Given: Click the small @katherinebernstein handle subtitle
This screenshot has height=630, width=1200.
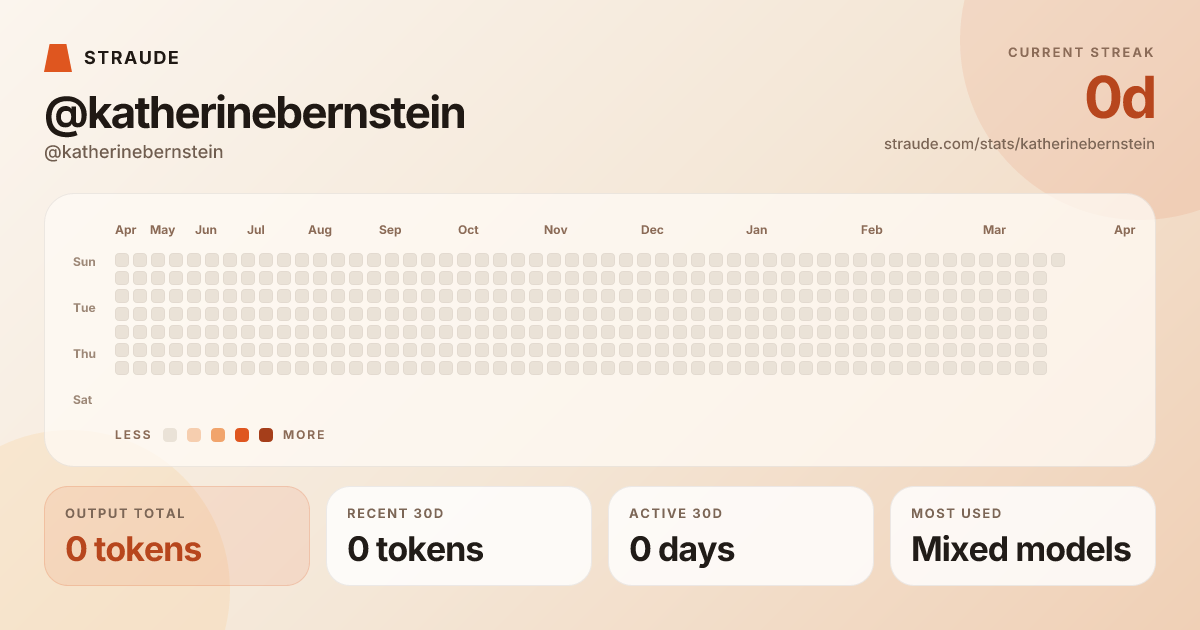Looking at the screenshot, I should click(134, 152).
